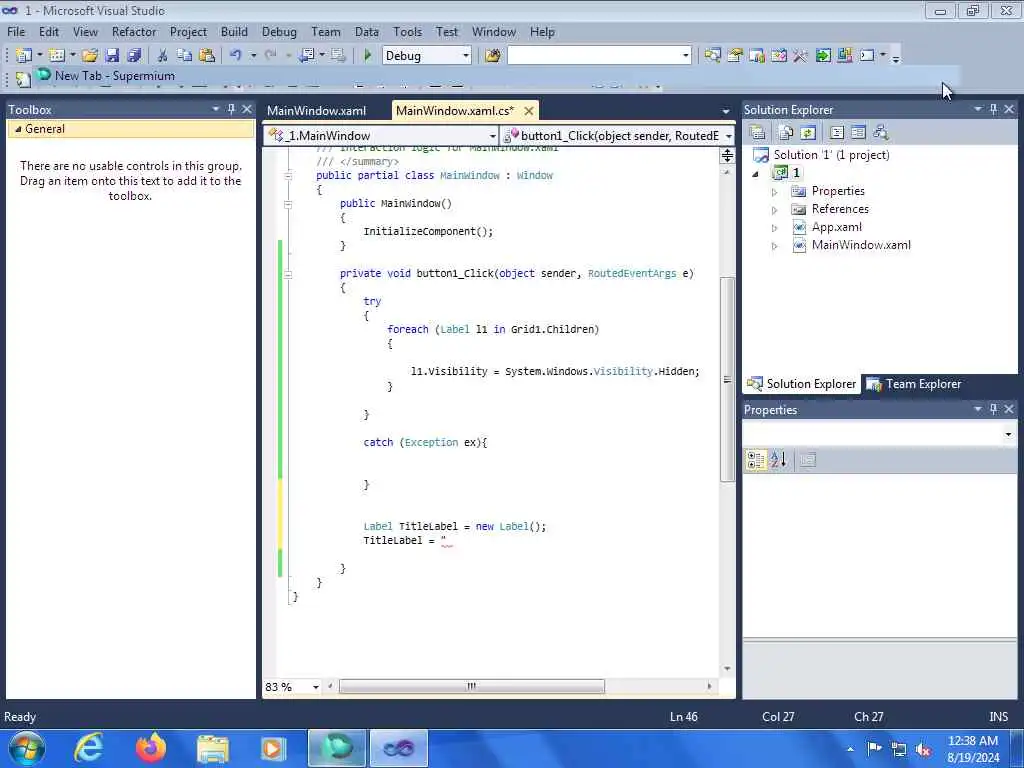Open the Toolbox via the wrench-hammer icon

click(x=800, y=56)
